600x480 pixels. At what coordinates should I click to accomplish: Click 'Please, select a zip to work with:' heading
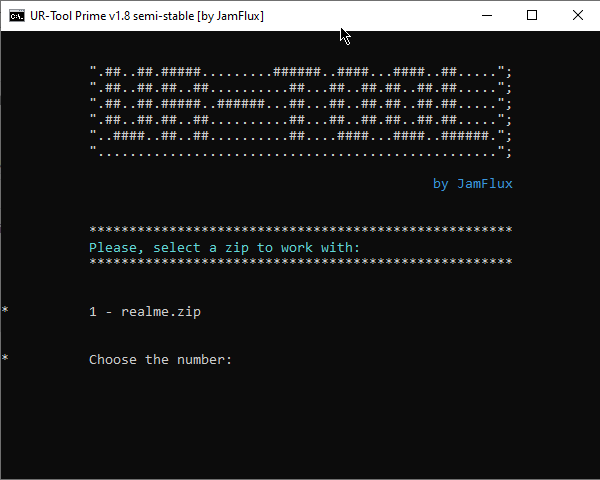point(225,248)
